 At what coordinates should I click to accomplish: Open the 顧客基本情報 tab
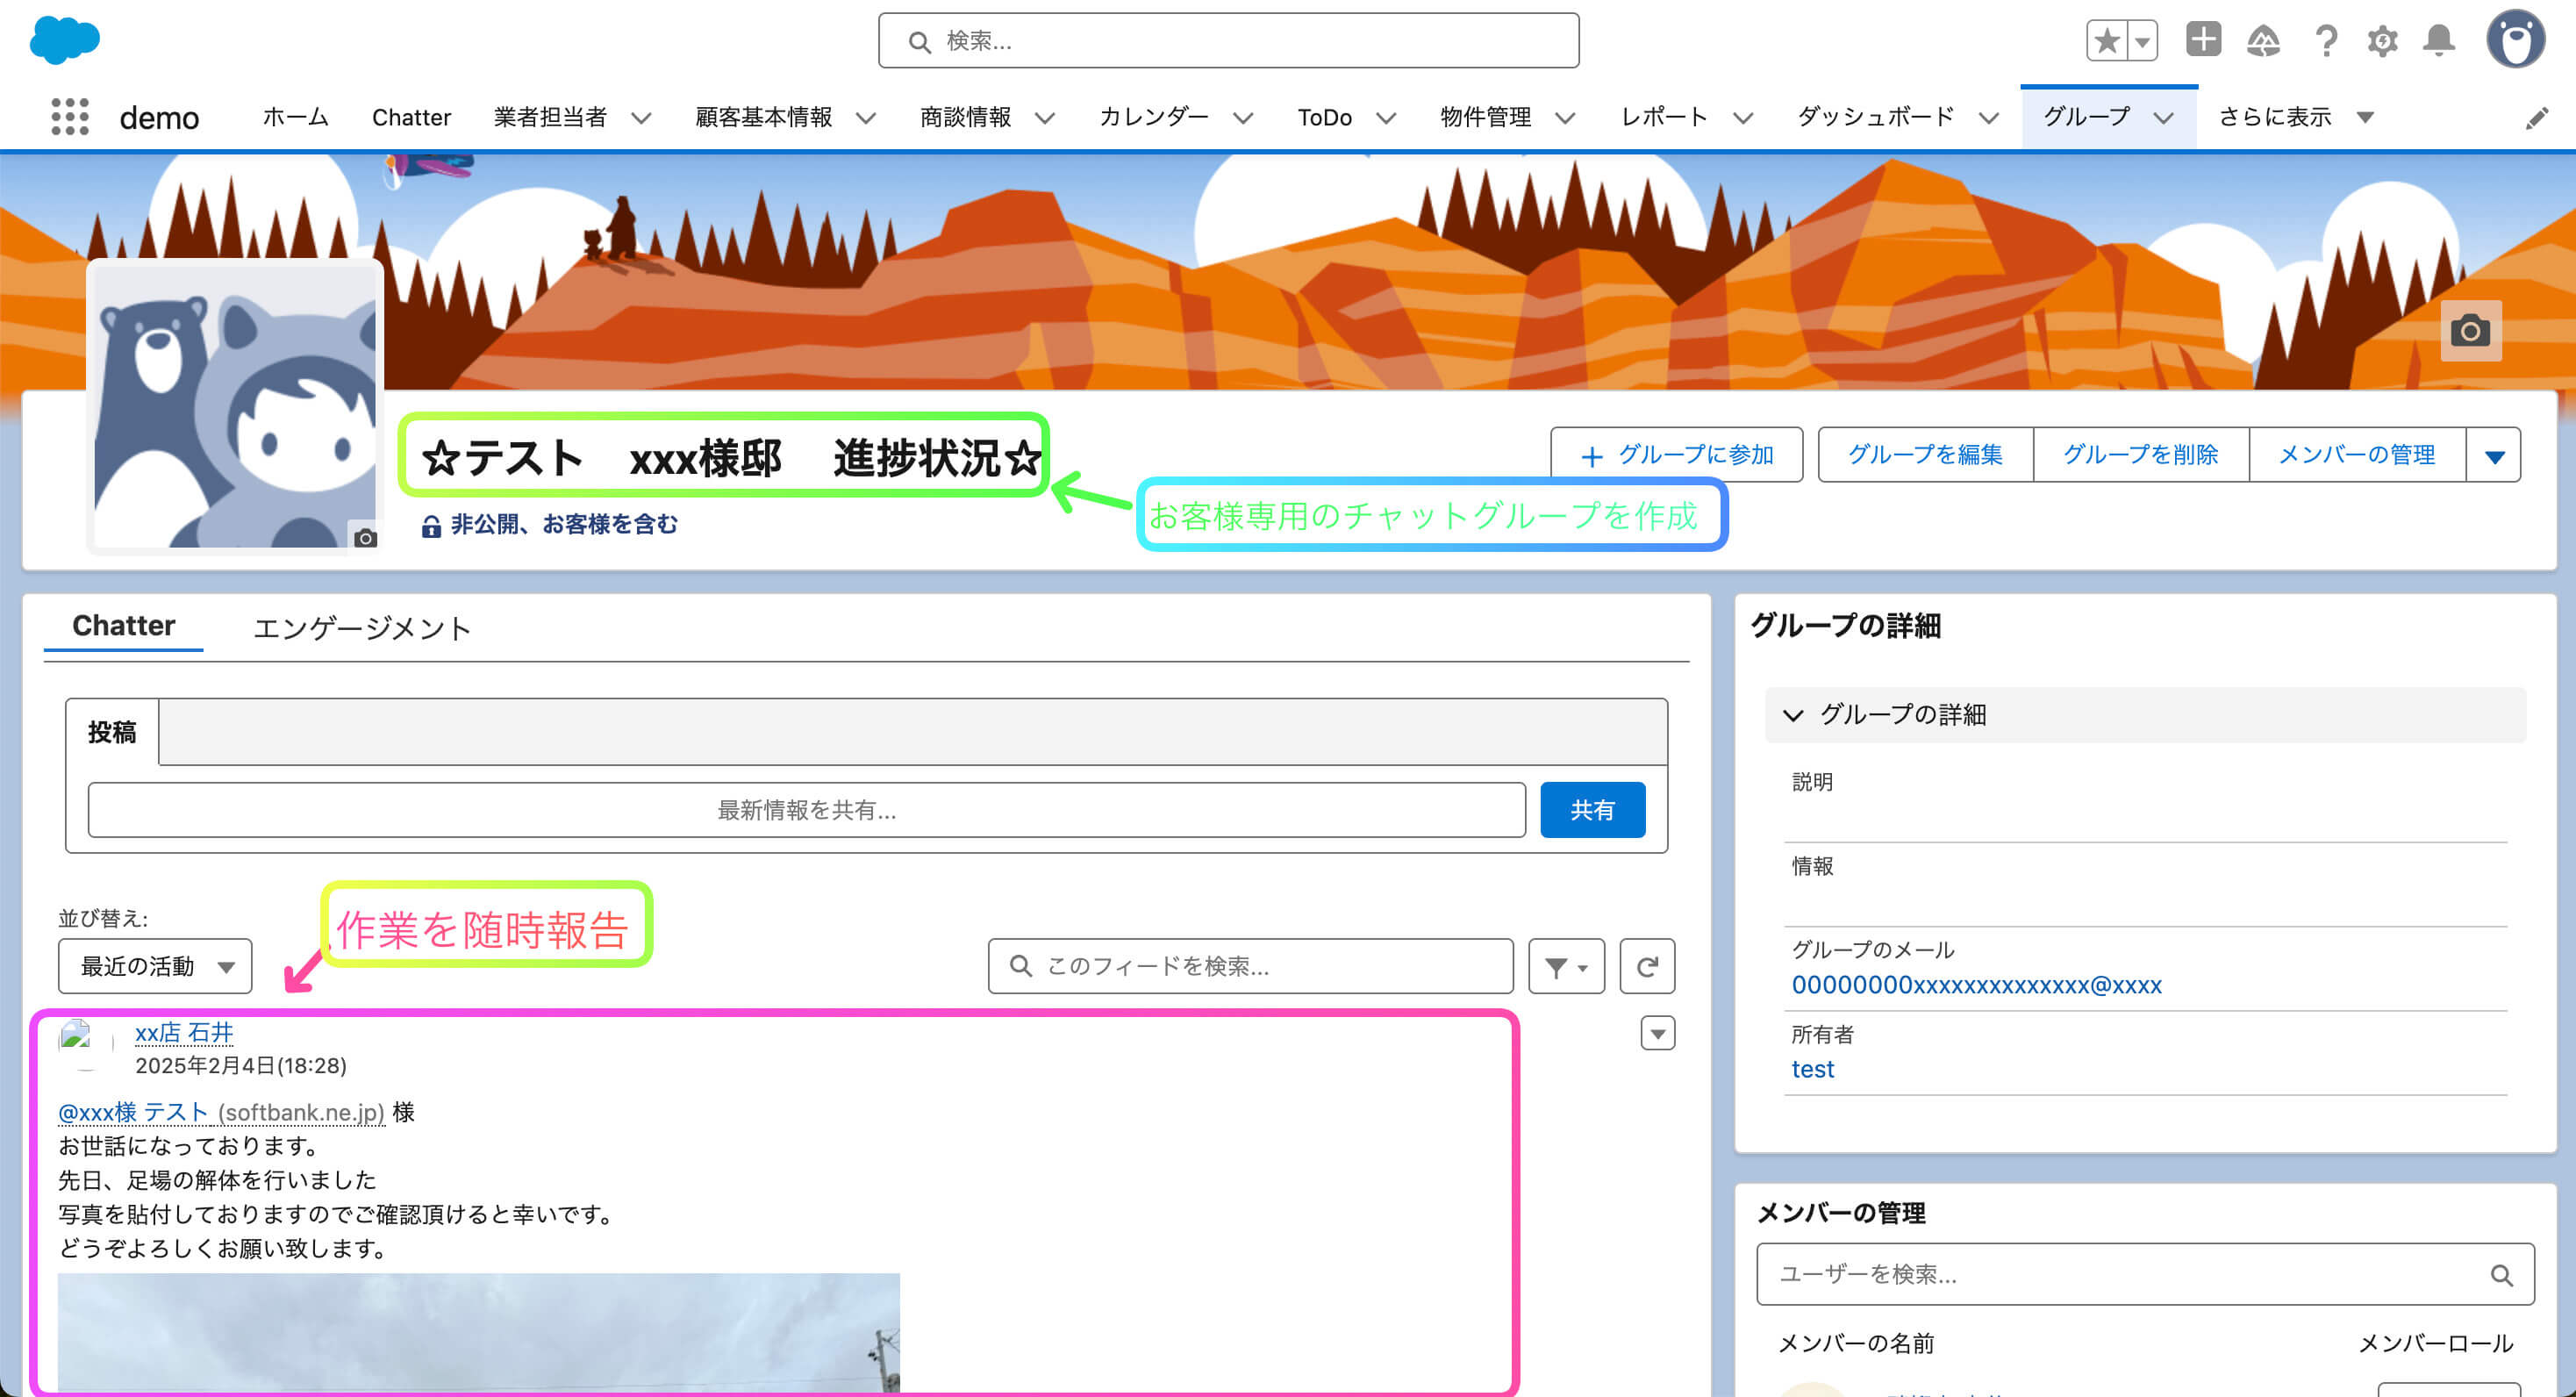coord(764,118)
